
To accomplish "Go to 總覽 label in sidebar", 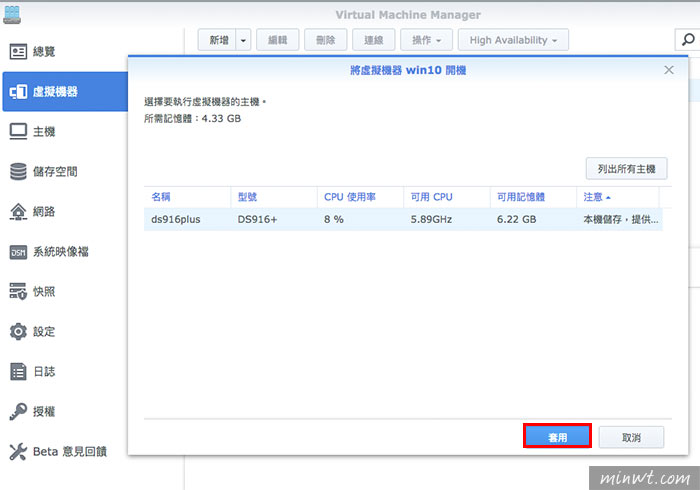I will [x=44, y=52].
